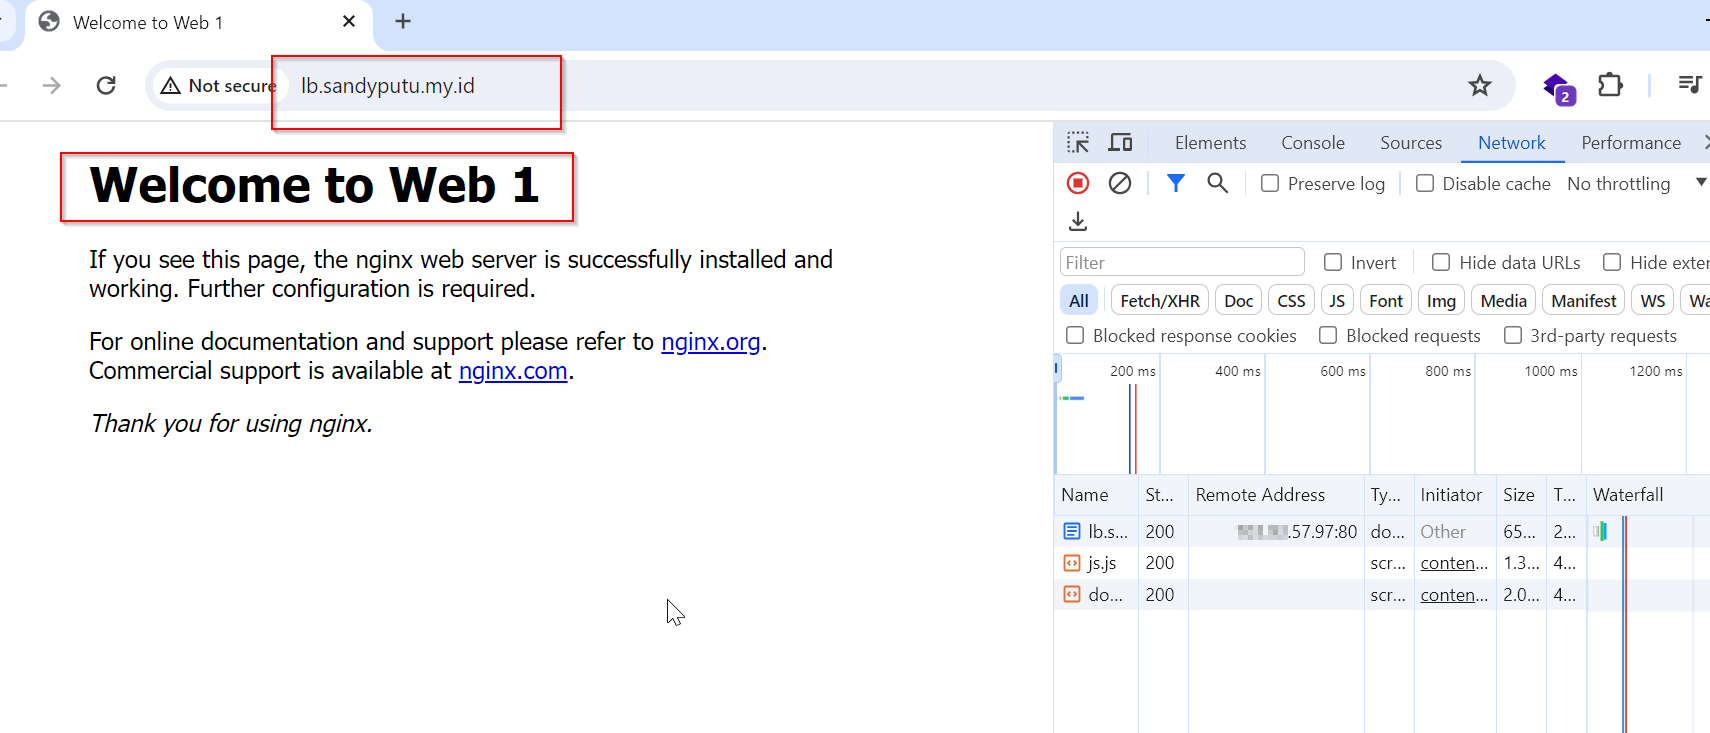Tick the Blocked requests checkbox
The height and width of the screenshot is (733, 1710).
1328,336
